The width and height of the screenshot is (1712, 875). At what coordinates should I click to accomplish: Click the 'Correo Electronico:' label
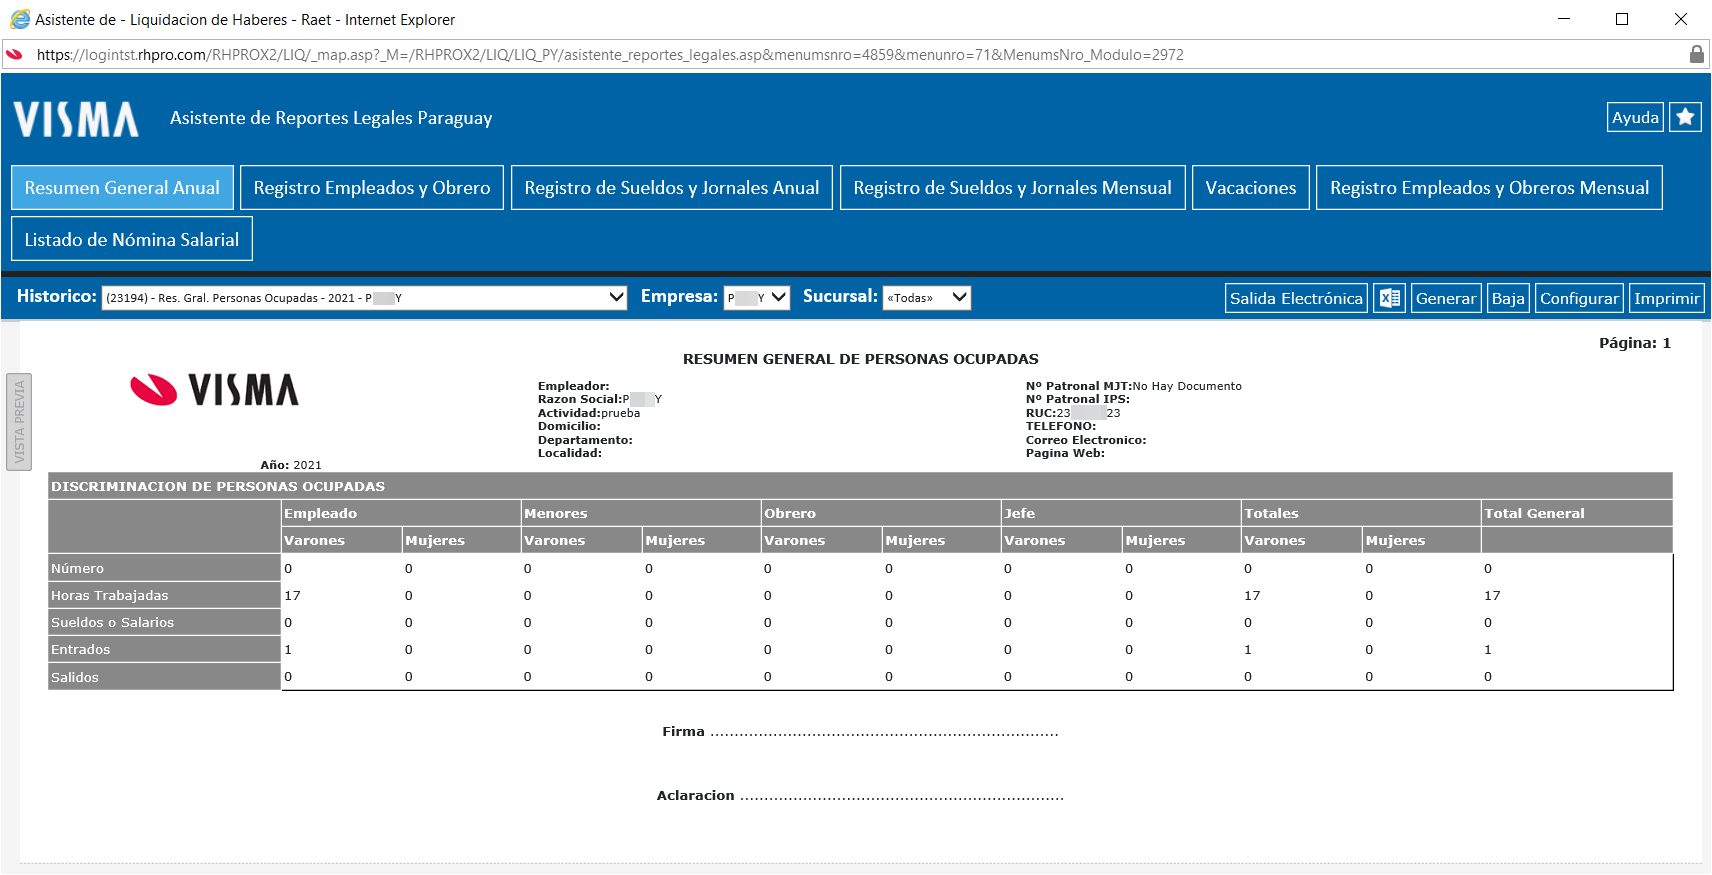[1086, 440]
